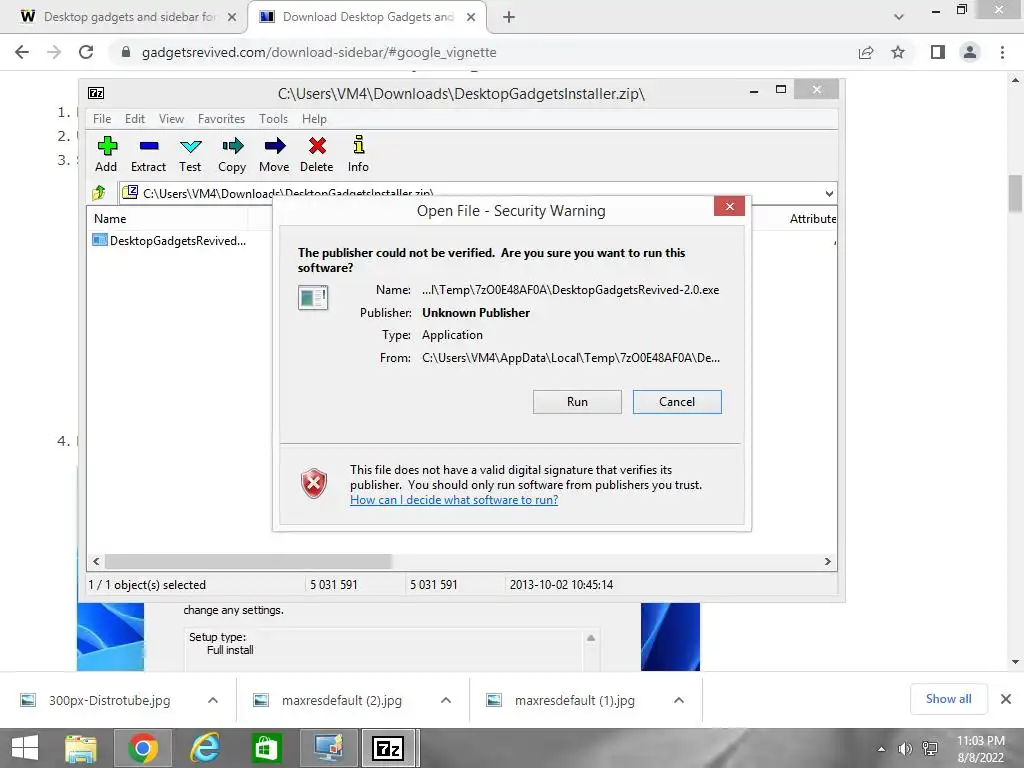This screenshot has width=1024, height=768.
Task: Bookmark this page with the star icon
Action: point(898,52)
